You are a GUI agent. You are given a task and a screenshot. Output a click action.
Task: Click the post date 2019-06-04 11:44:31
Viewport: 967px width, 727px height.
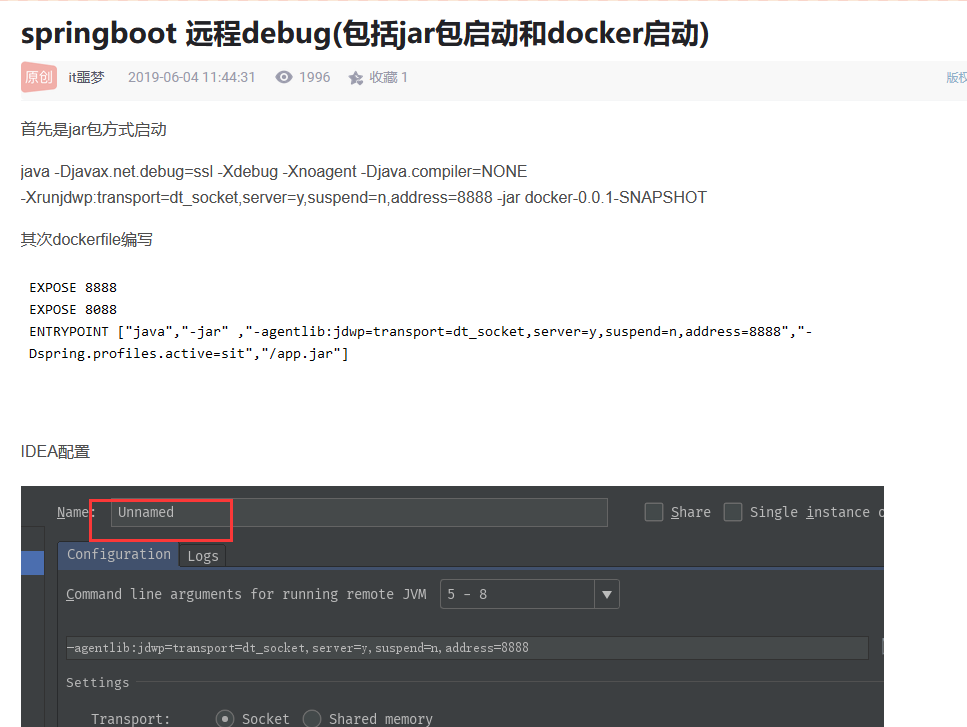[191, 77]
